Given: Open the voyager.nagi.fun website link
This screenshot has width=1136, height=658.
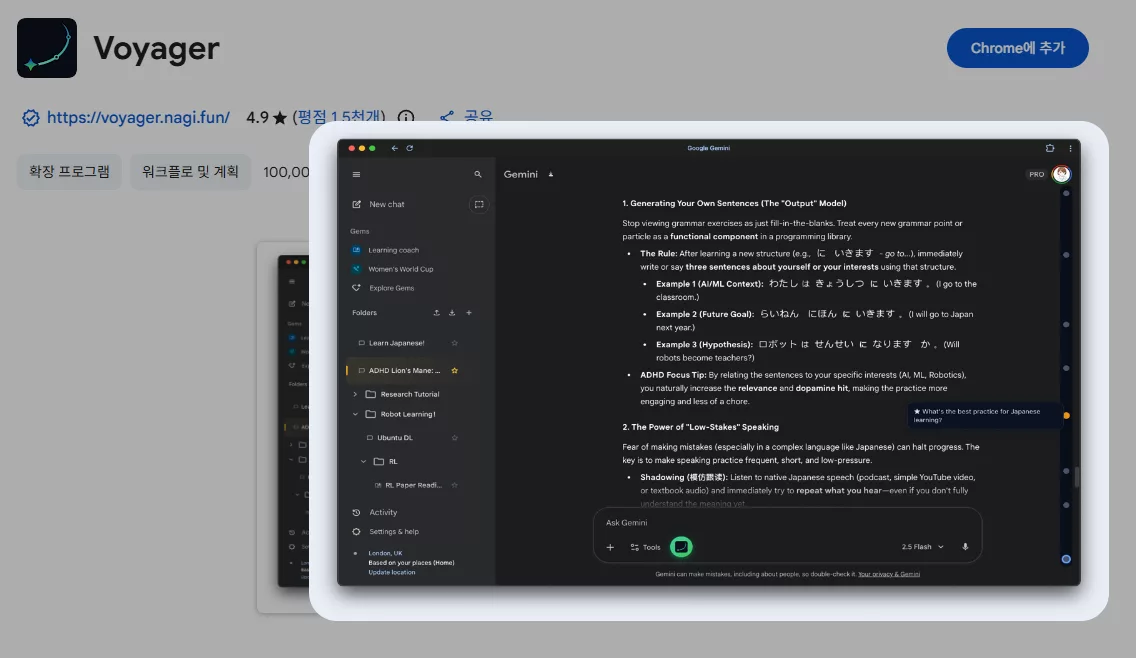Looking at the screenshot, I should [138, 117].
